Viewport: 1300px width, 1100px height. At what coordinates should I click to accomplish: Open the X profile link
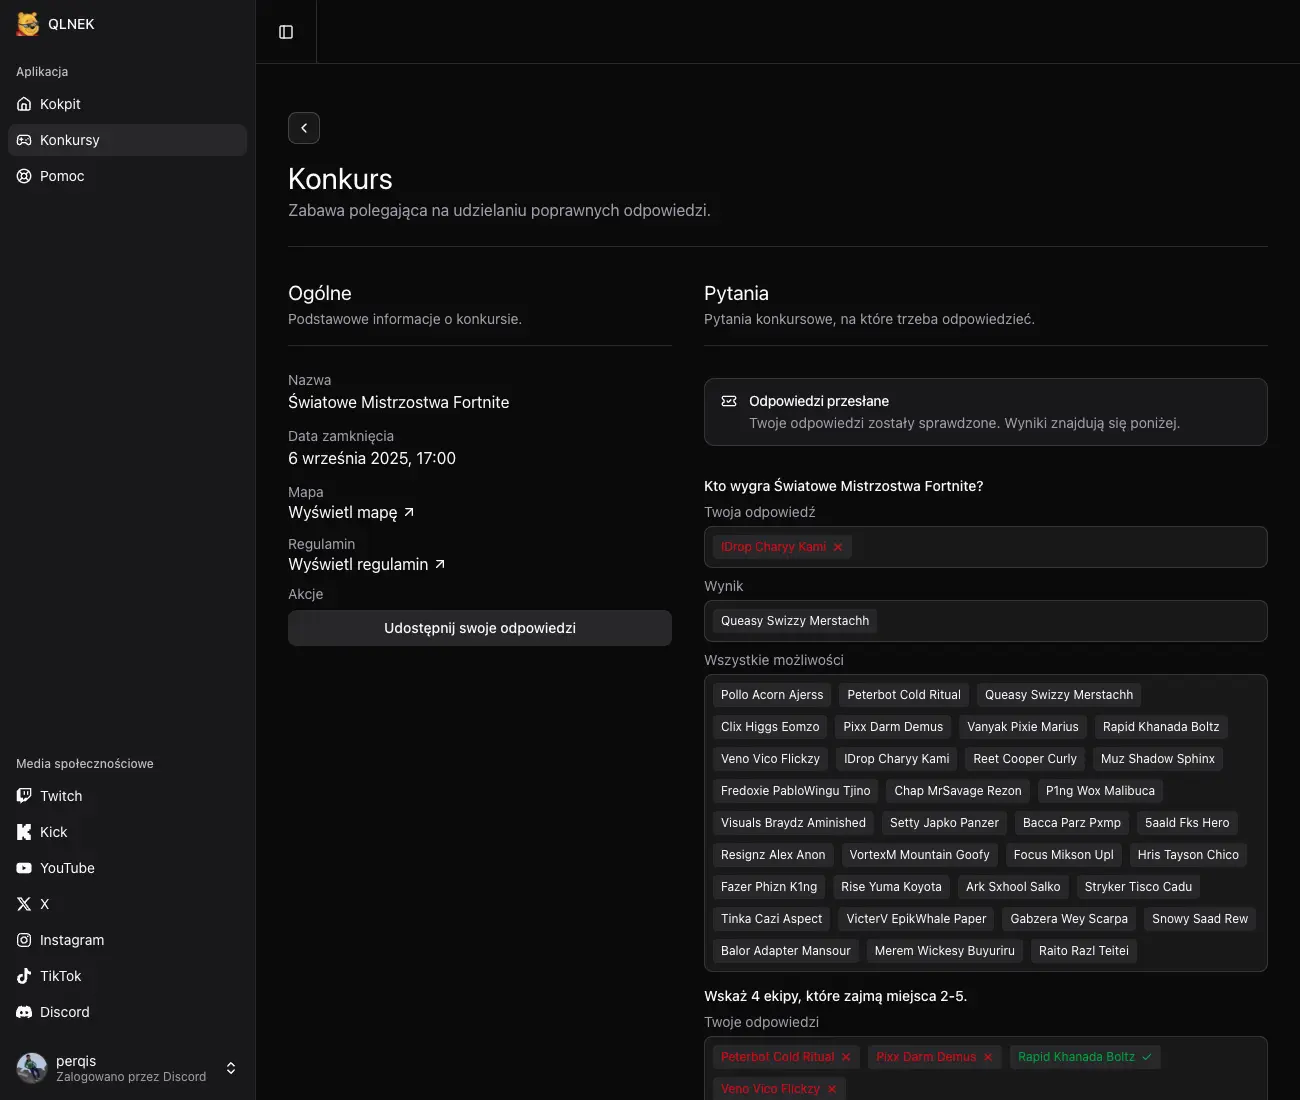pyautogui.click(x=44, y=904)
